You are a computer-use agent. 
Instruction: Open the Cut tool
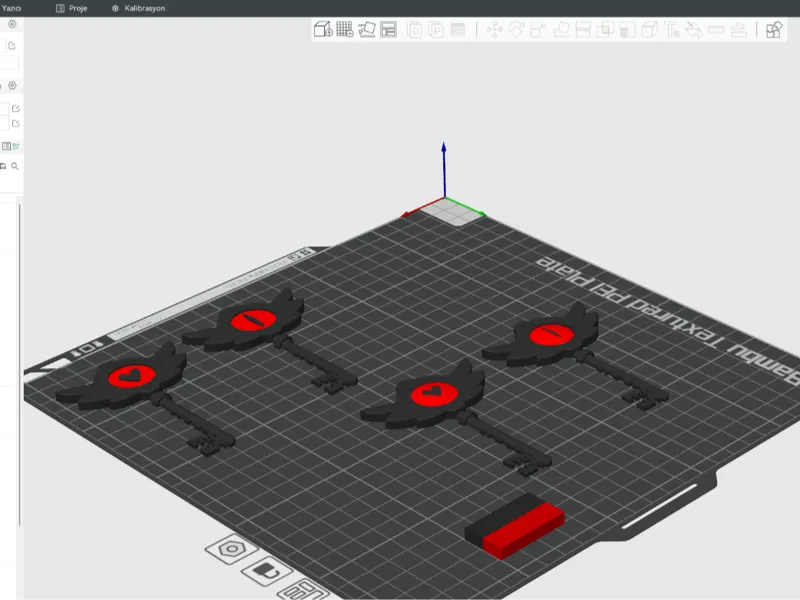click(x=583, y=30)
